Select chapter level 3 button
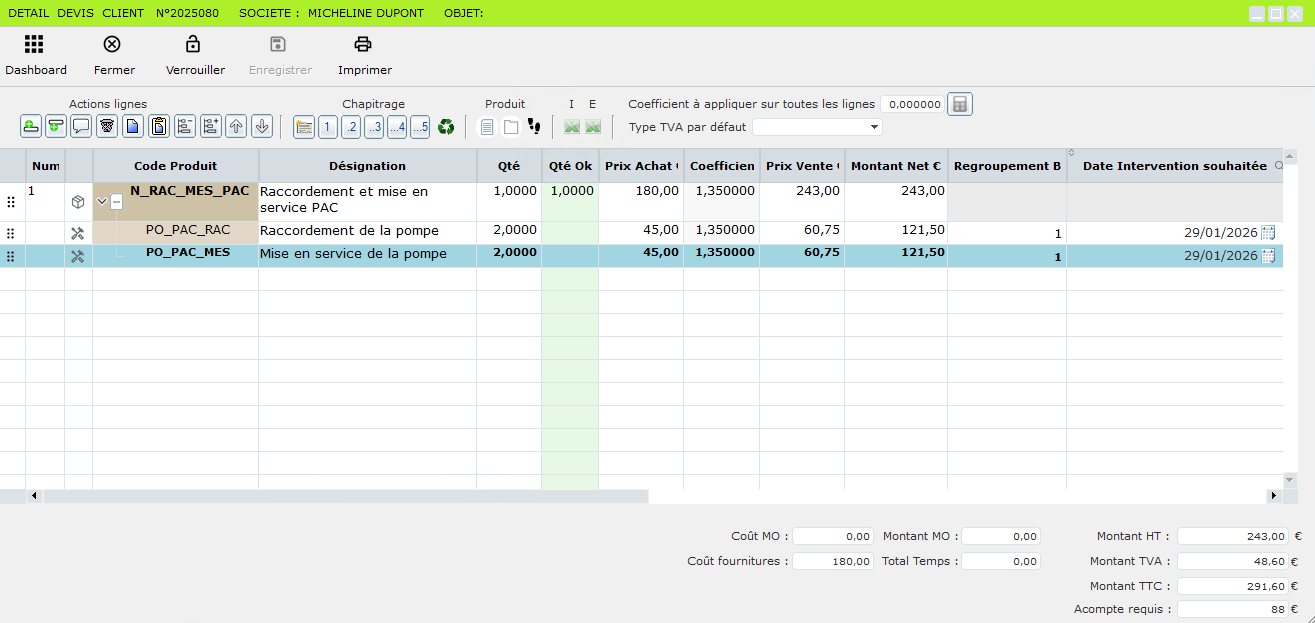The image size is (1315, 623). click(374, 127)
